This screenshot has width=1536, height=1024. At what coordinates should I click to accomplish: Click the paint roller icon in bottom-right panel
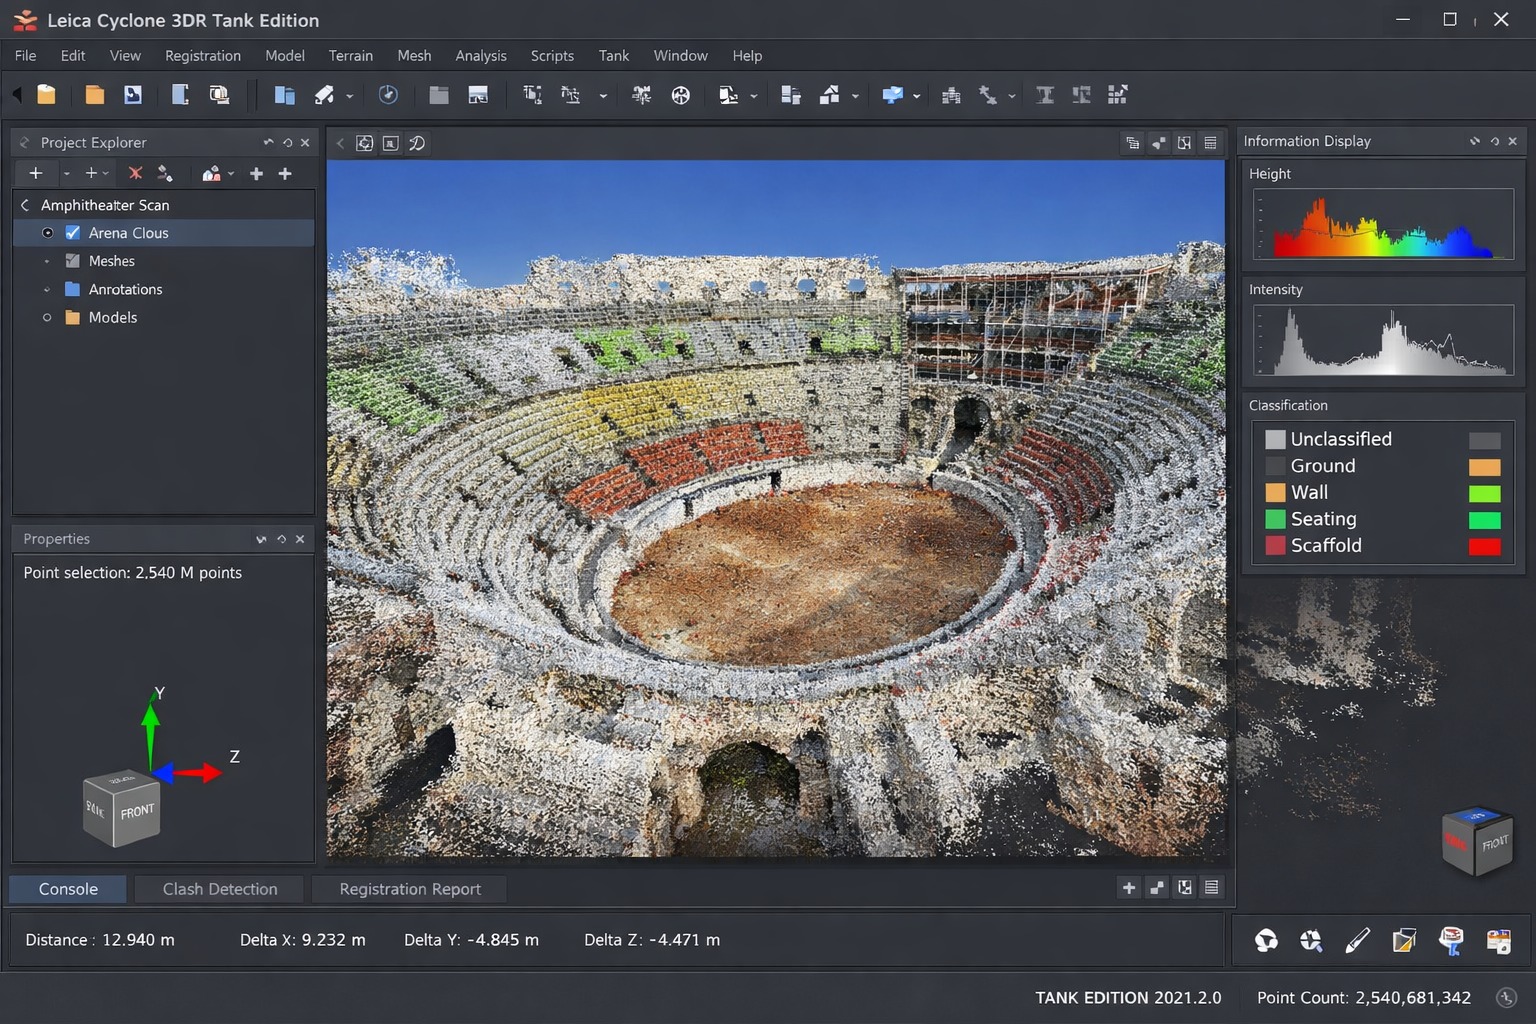pos(1450,940)
